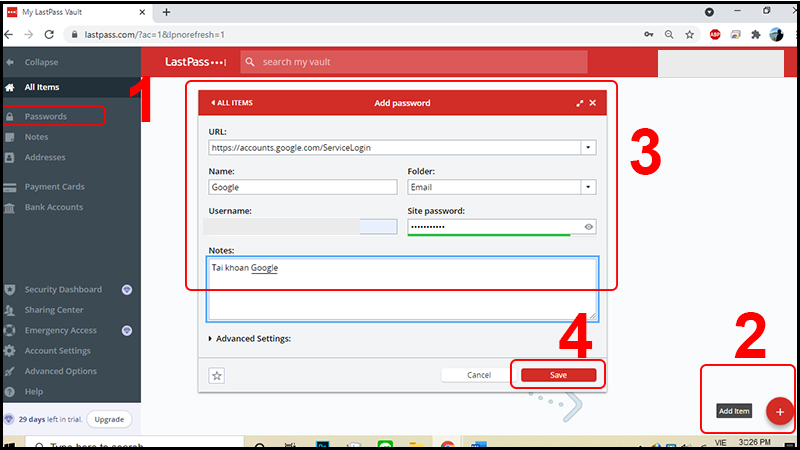This screenshot has height=450, width=800.
Task: Close the Add password dialog
Action: (593, 103)
